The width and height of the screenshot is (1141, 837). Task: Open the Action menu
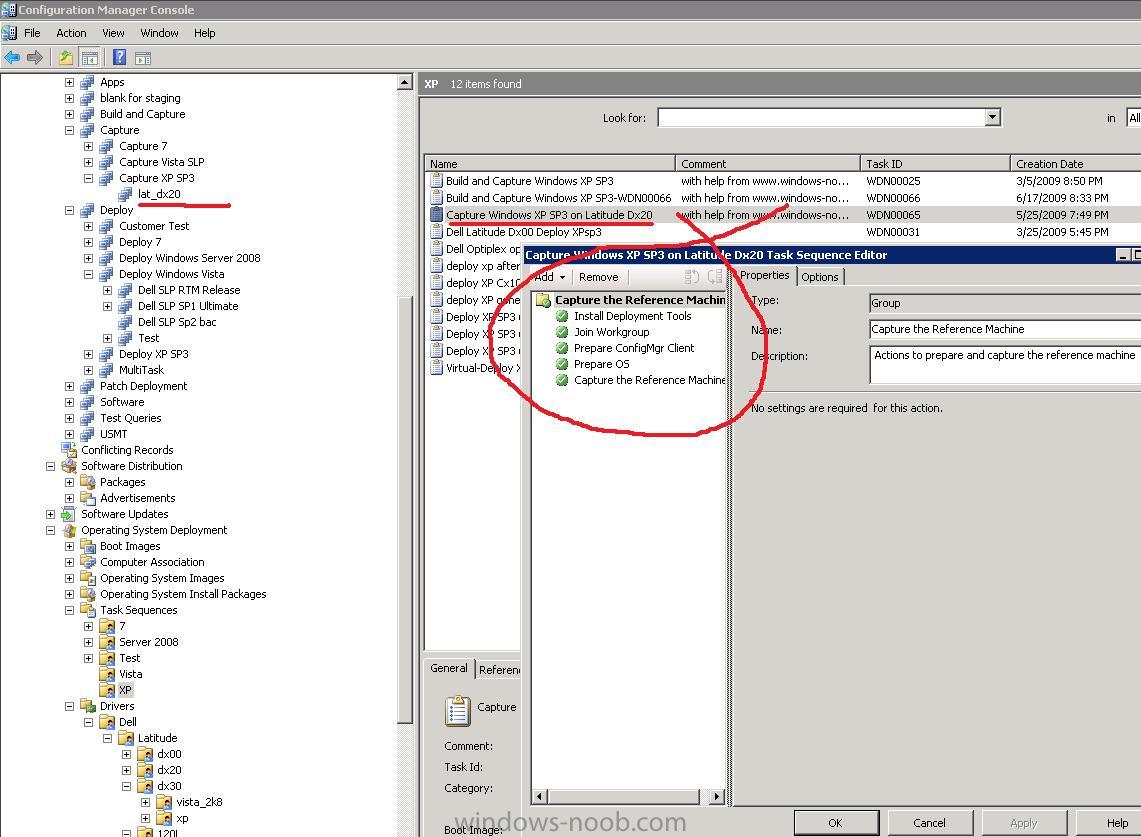(71, 33)
